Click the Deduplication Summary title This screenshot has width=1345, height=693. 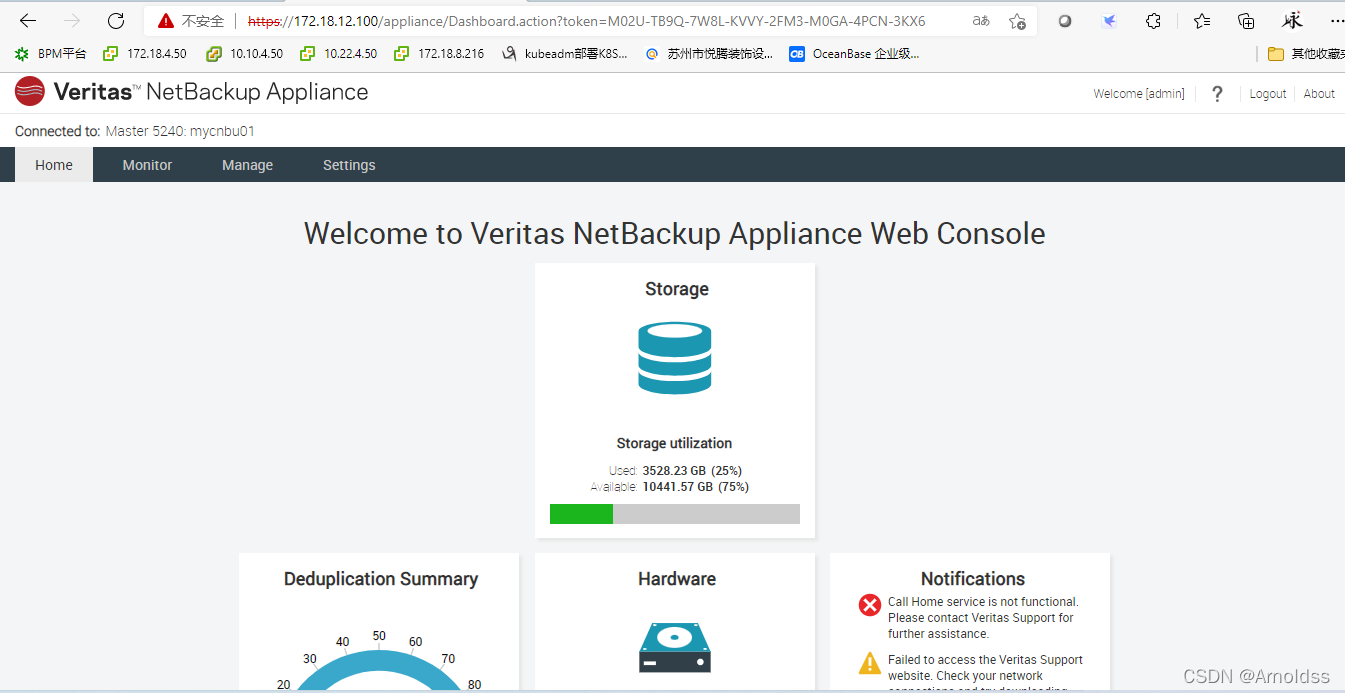[381, 579]
